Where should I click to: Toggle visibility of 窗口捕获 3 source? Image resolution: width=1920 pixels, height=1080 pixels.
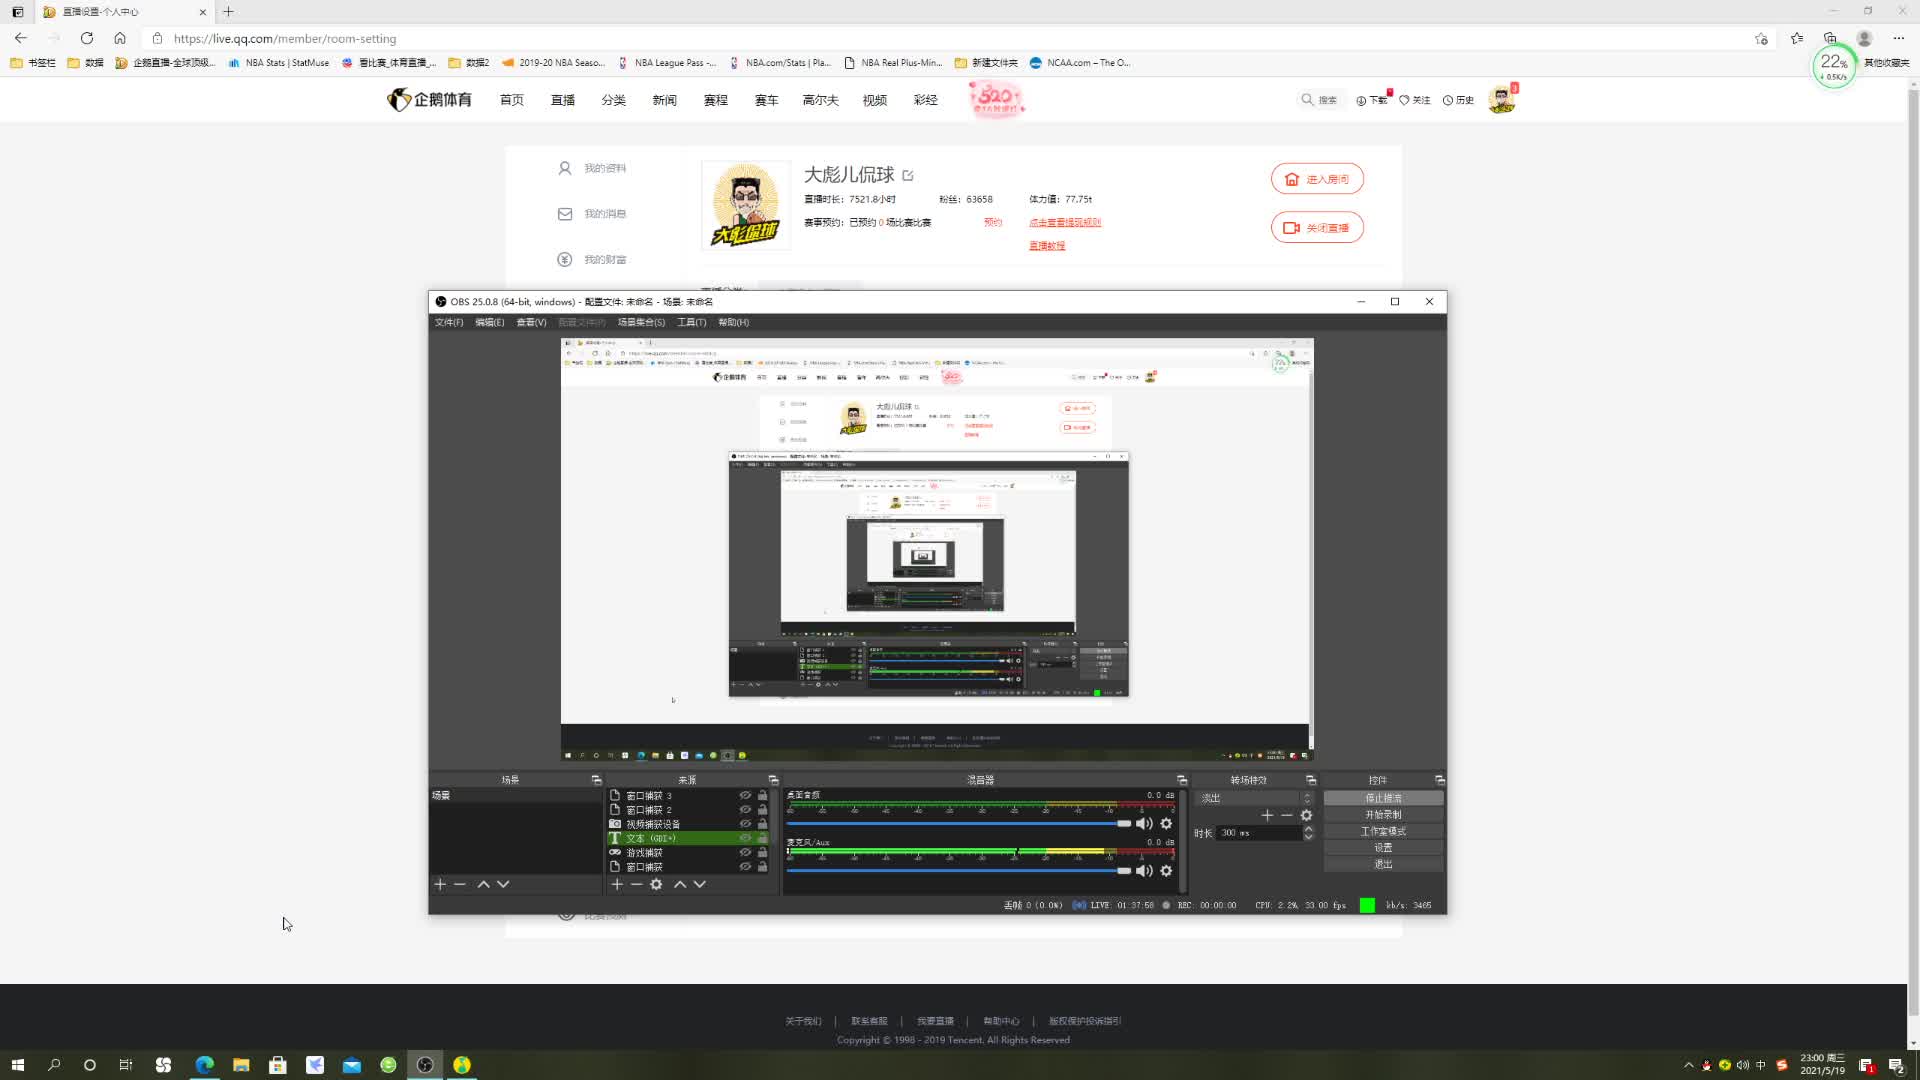[745, 796]
